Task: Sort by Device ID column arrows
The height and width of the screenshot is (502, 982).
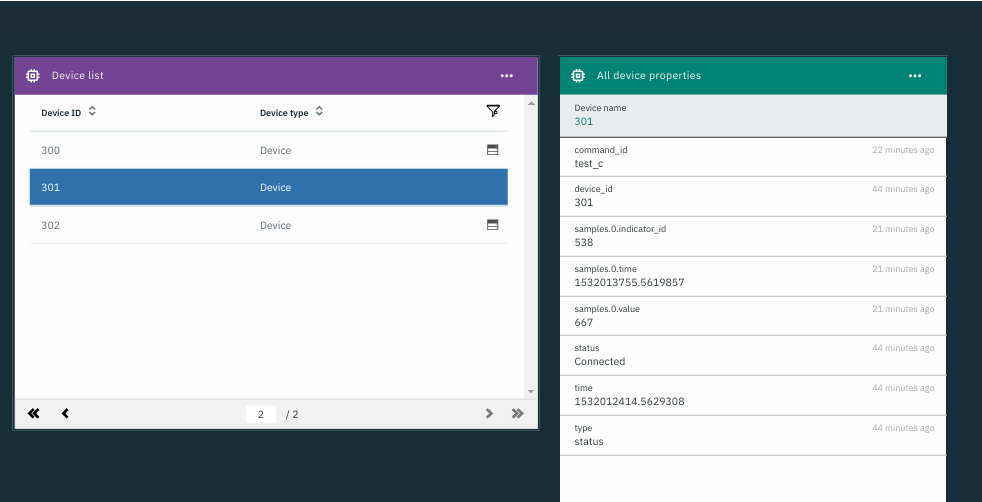Action: (x=92, y=111)
